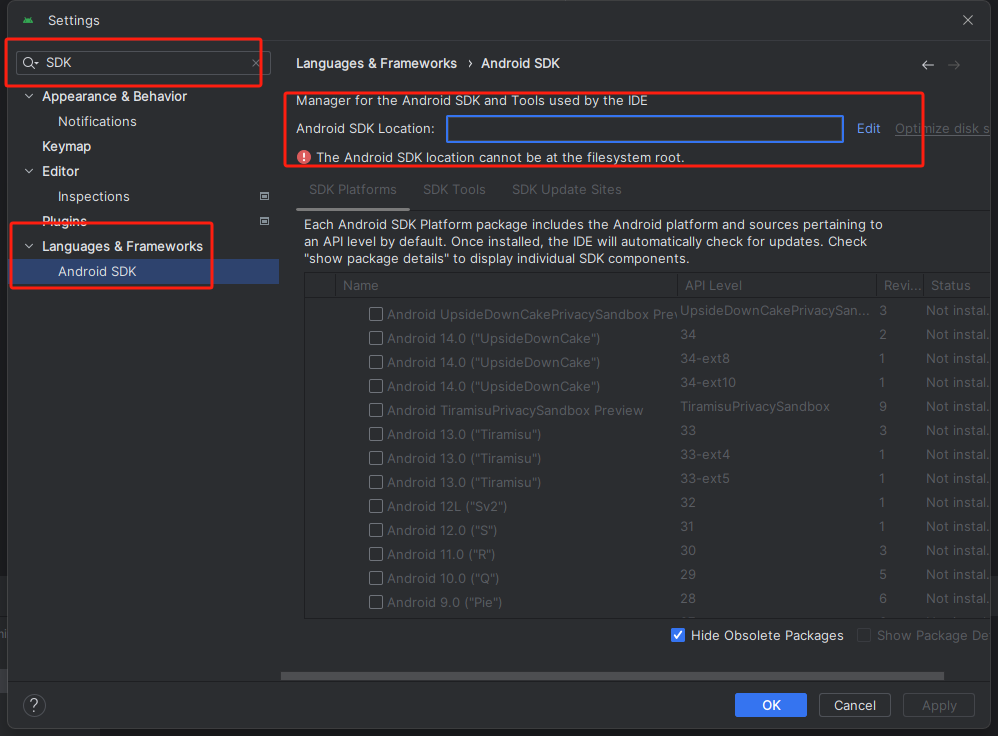
Task: Click the OK button
Action: tap(771, 705)
